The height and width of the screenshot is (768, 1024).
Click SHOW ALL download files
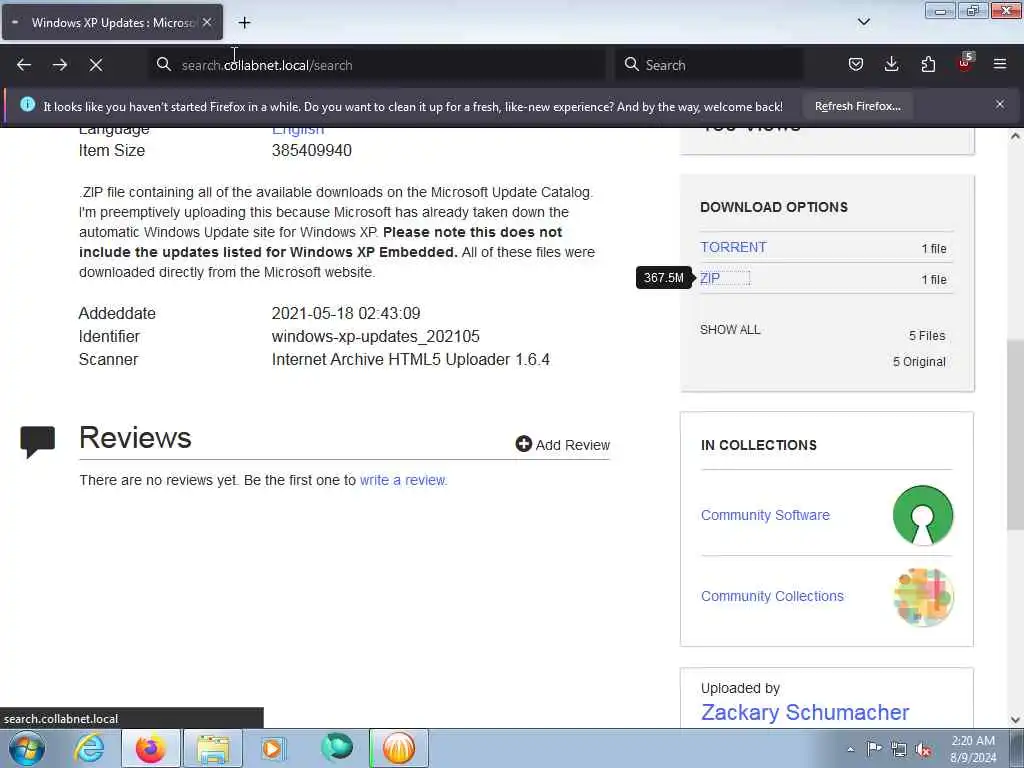click(730, 330)
